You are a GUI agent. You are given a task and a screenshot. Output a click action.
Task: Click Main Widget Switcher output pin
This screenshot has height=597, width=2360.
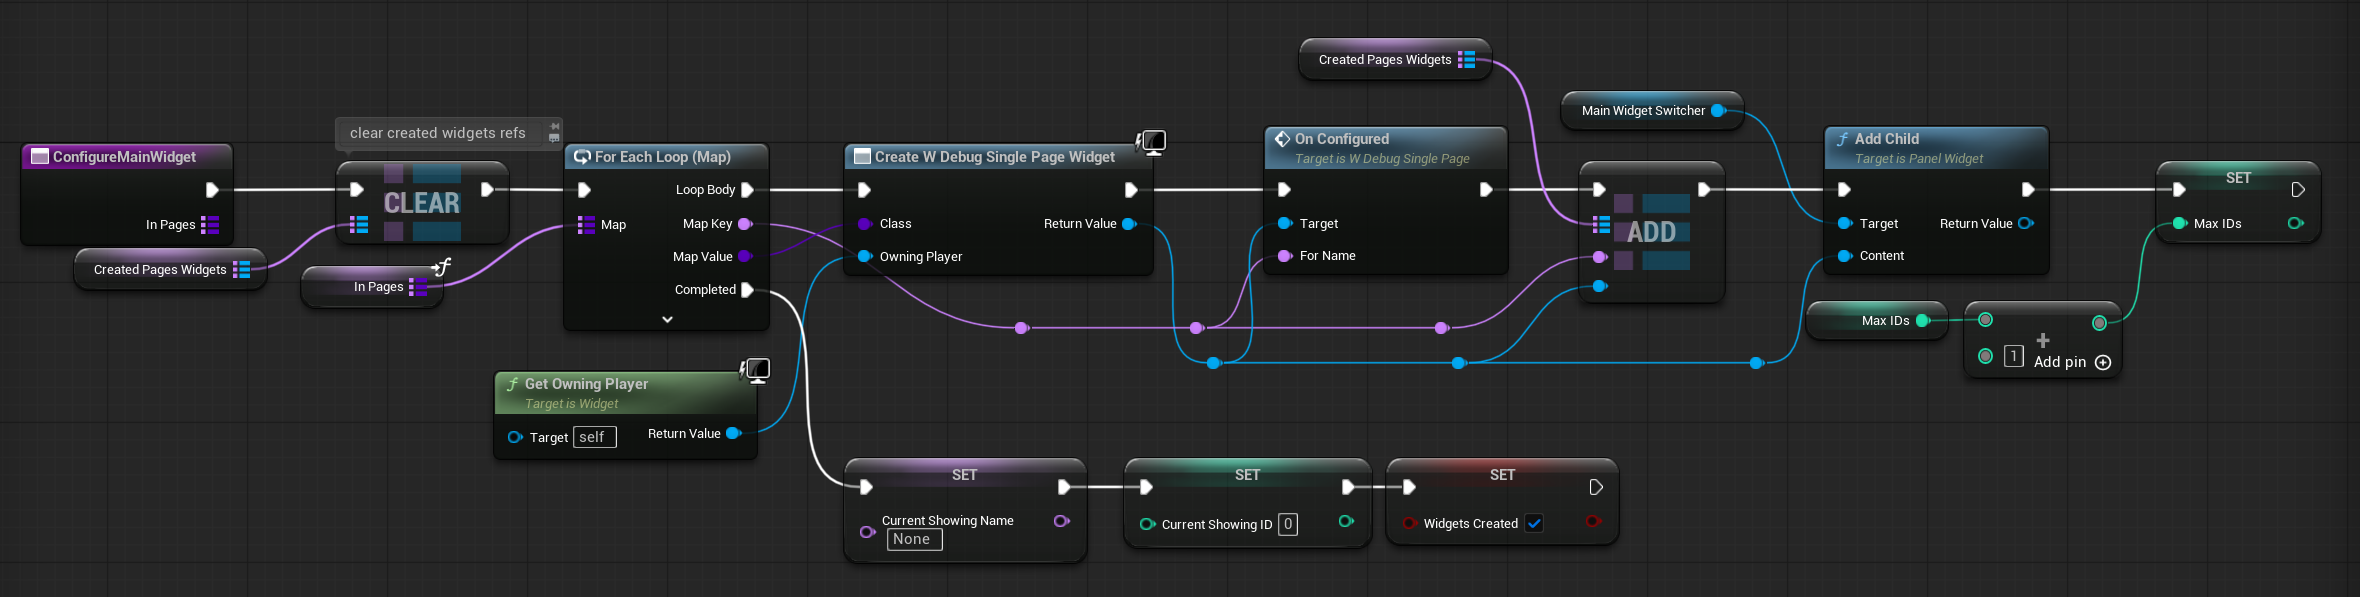click(1718, 111)
